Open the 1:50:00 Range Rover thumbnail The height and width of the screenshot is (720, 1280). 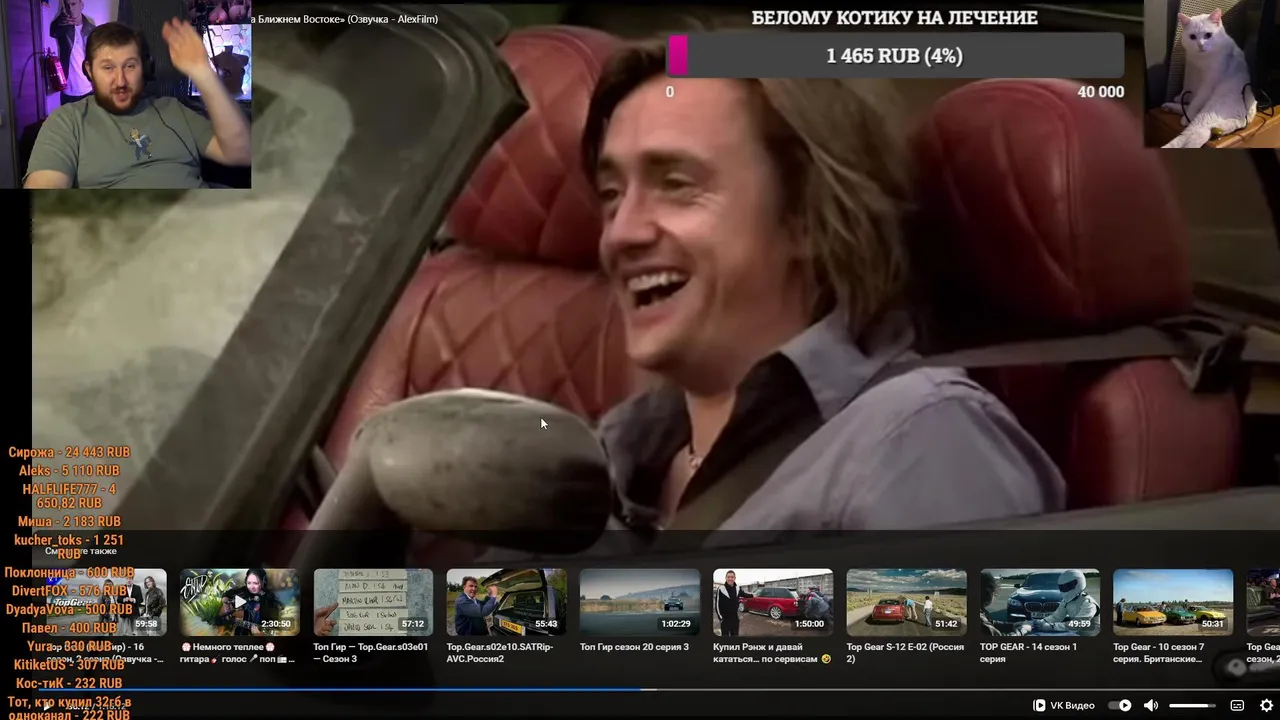(x=773, y=602)
